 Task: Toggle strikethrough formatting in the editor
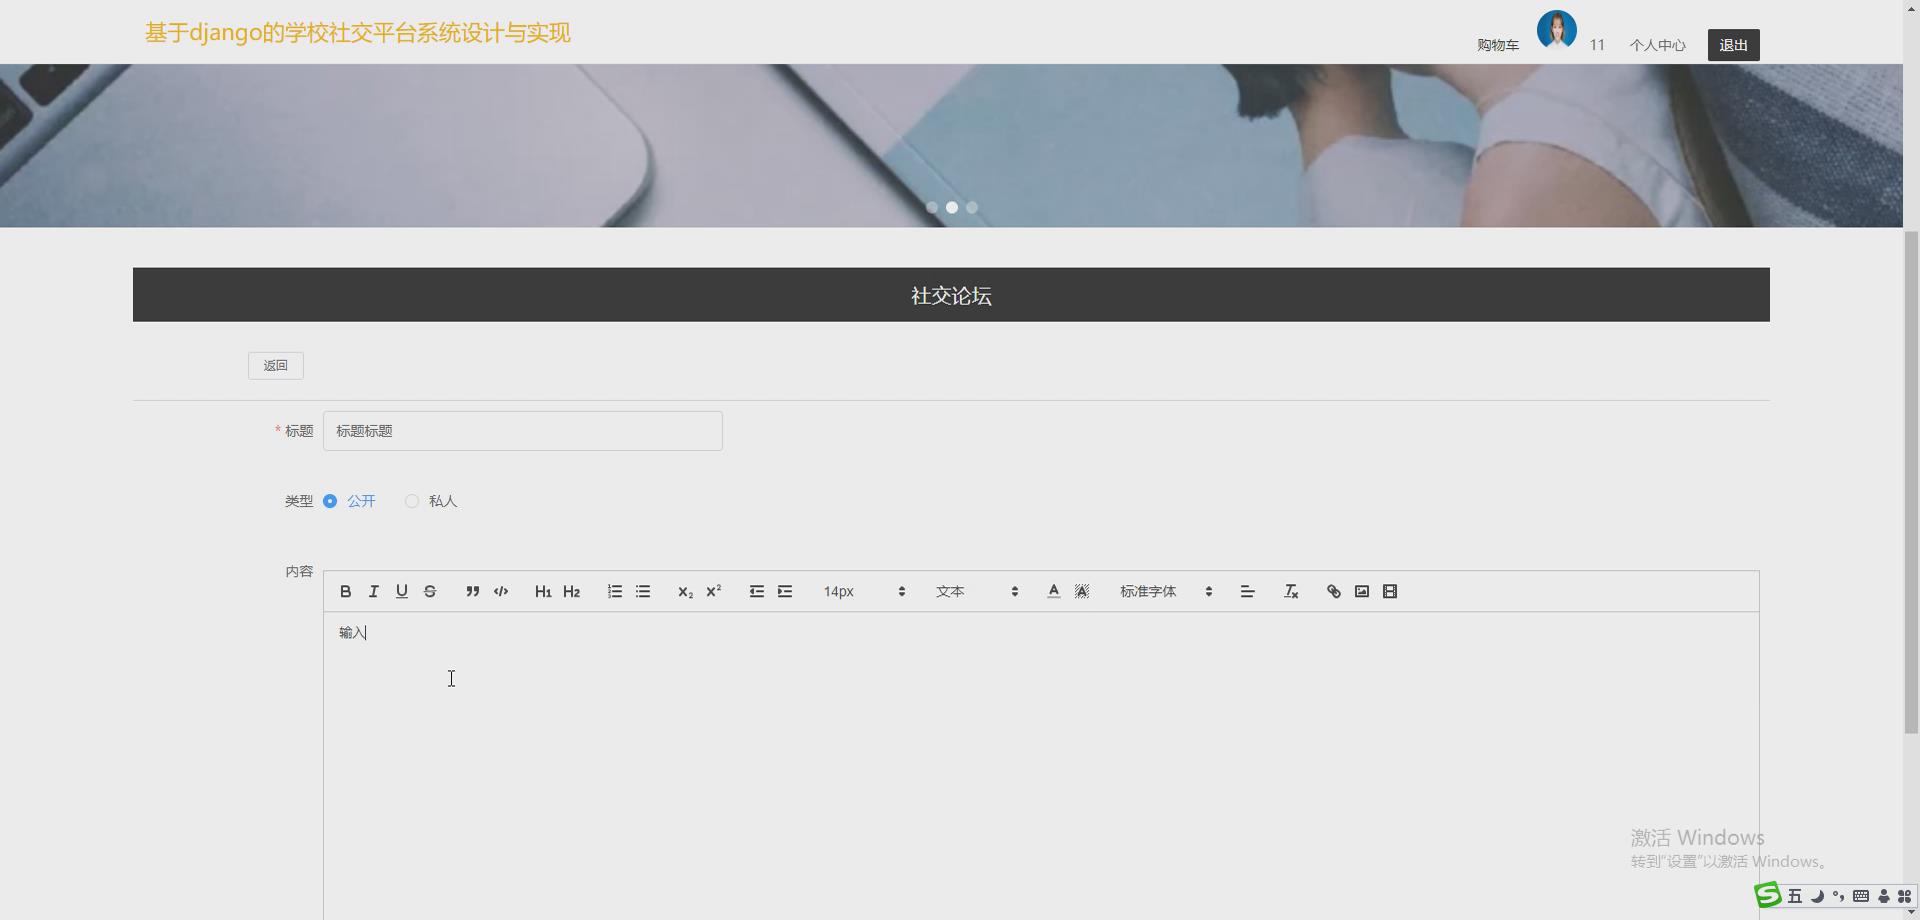pos(430,592)
